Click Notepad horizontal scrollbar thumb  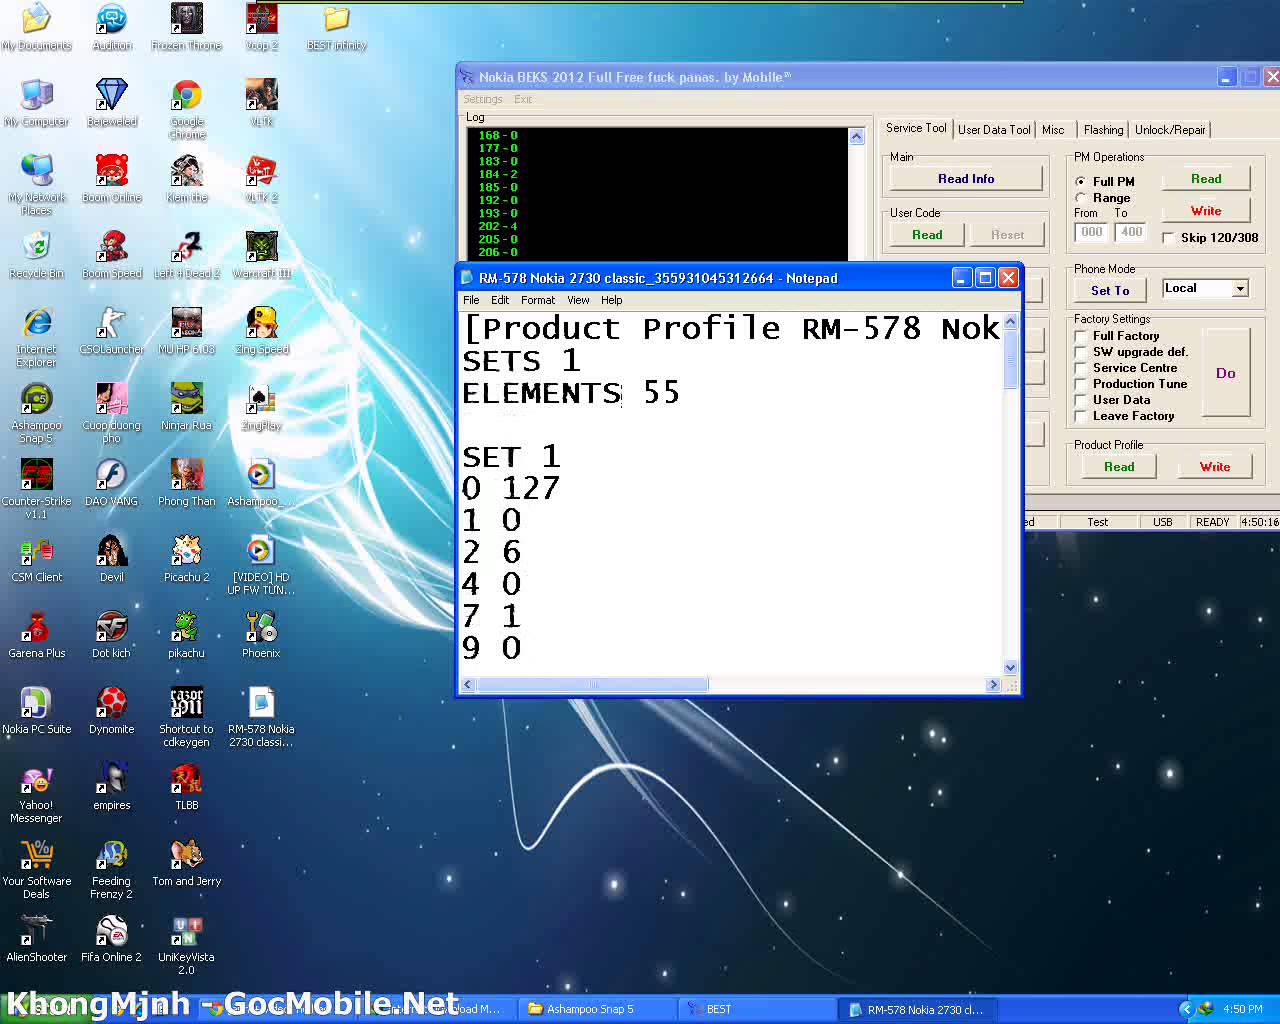(x=592, y=685)
